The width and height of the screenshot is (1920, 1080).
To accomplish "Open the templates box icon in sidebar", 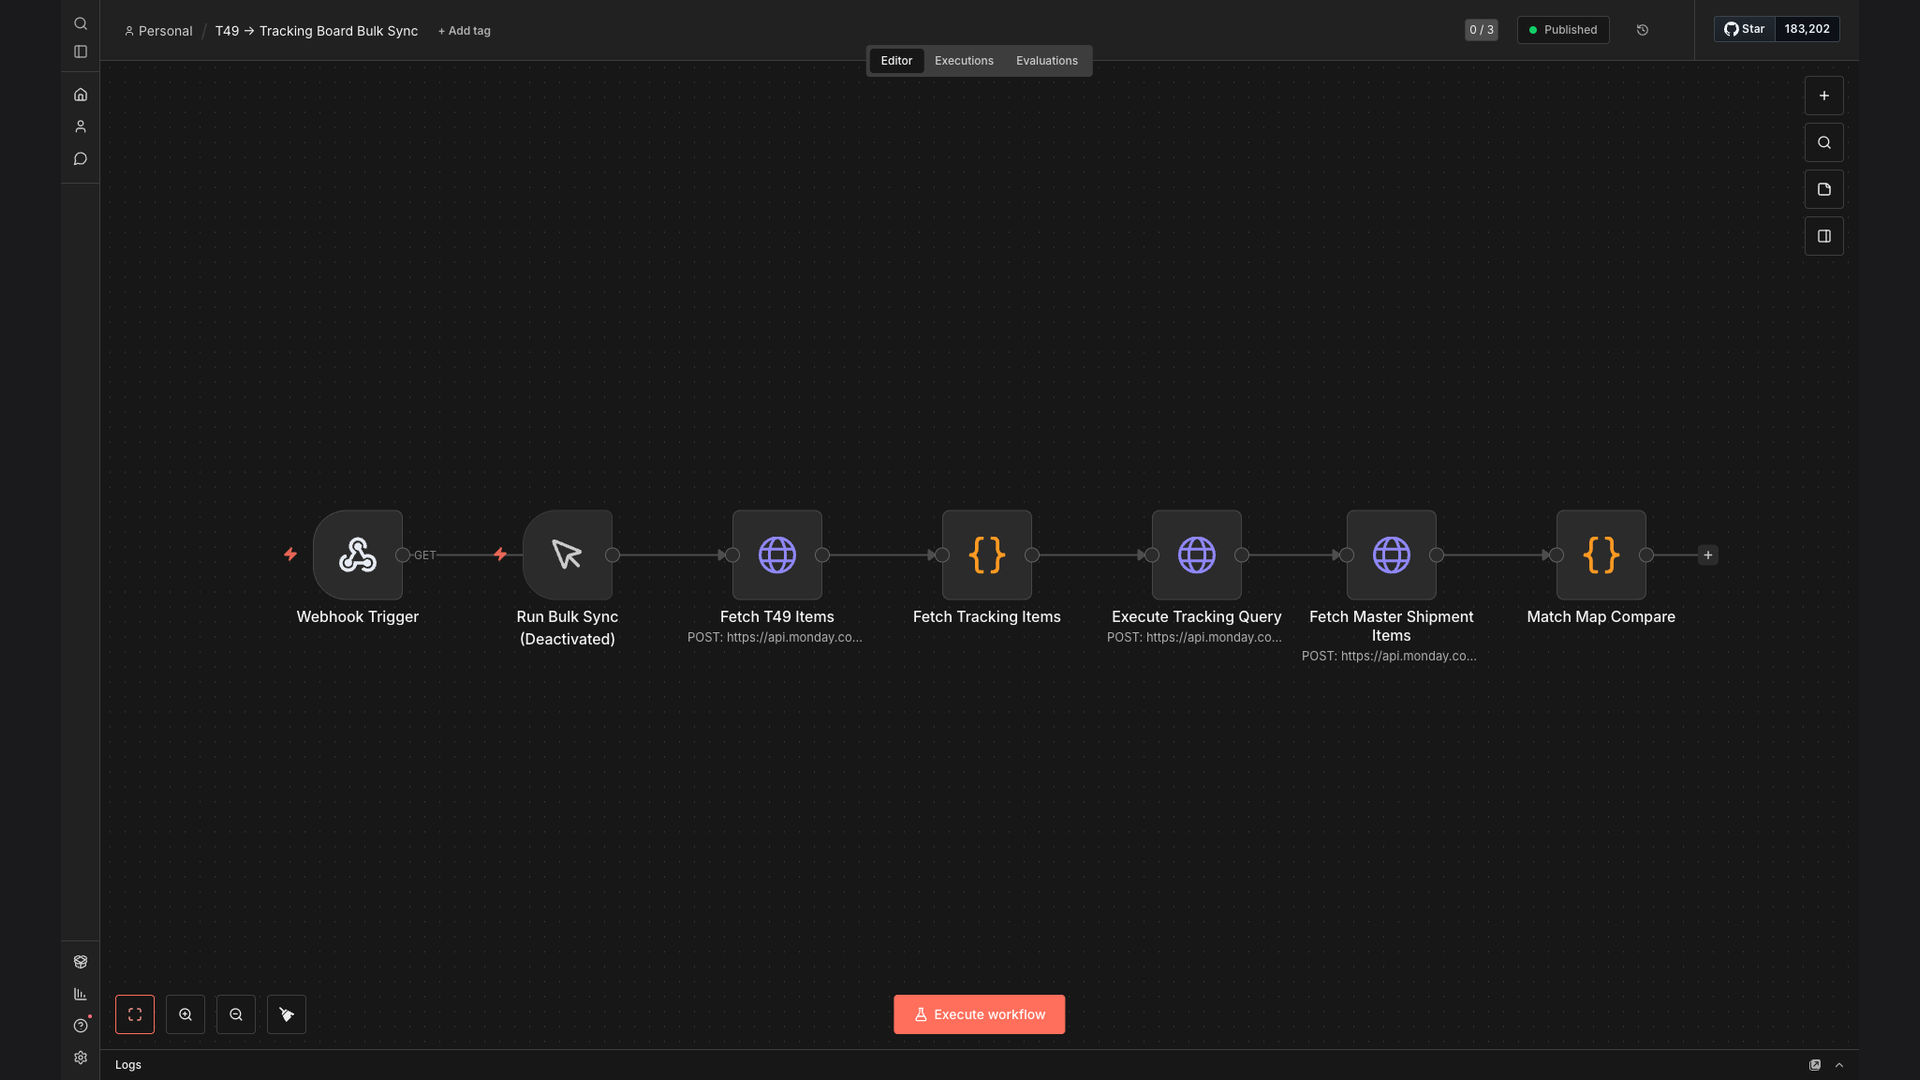I will pyautogui.click(x=80, y=962).
